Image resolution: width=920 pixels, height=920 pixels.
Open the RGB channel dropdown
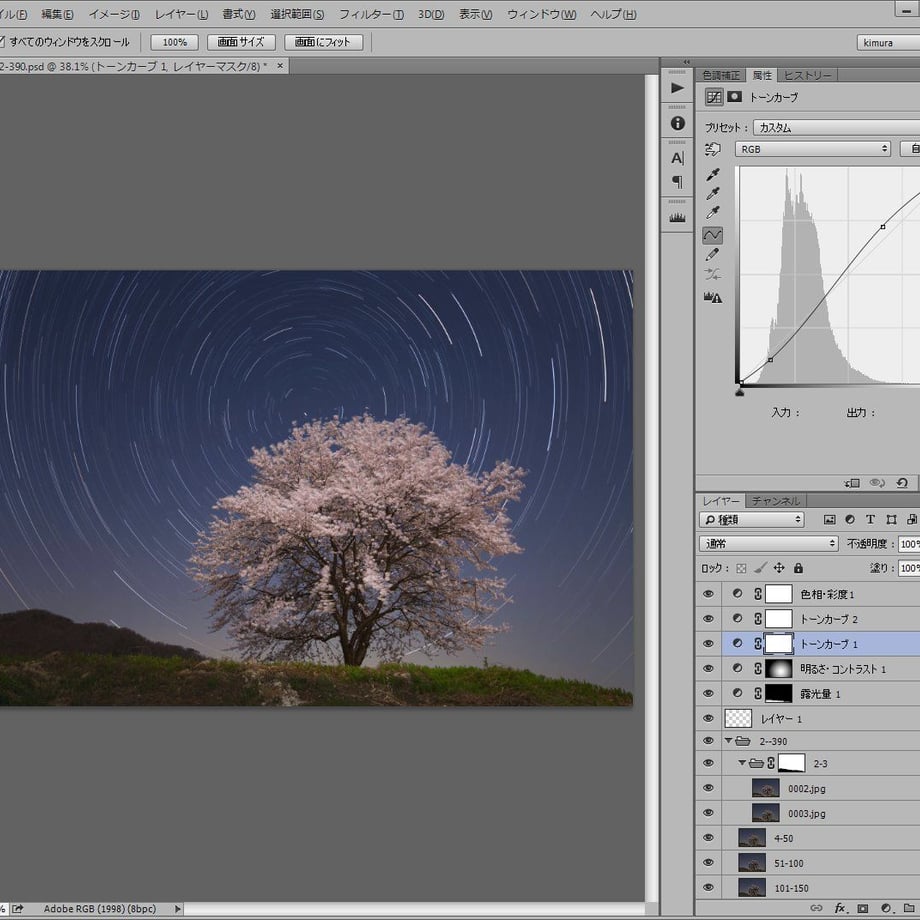(813, 149)
